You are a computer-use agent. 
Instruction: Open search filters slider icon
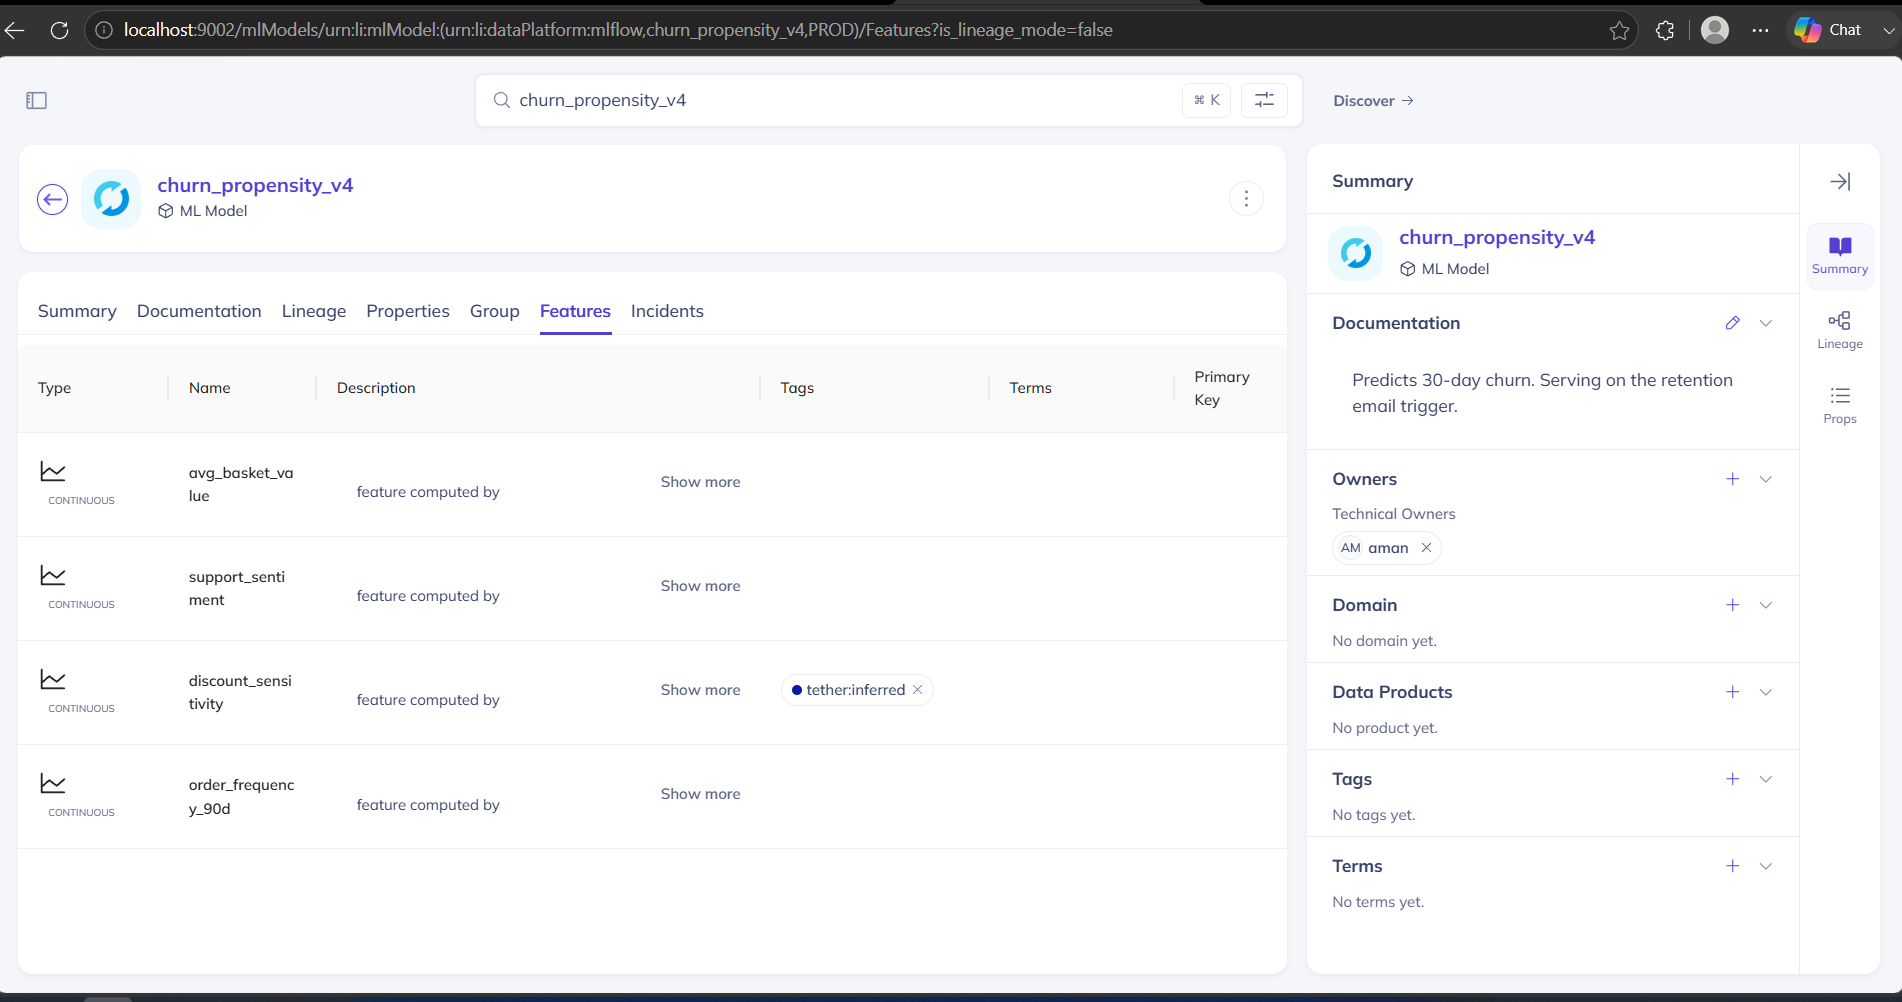click(1264, 99)
